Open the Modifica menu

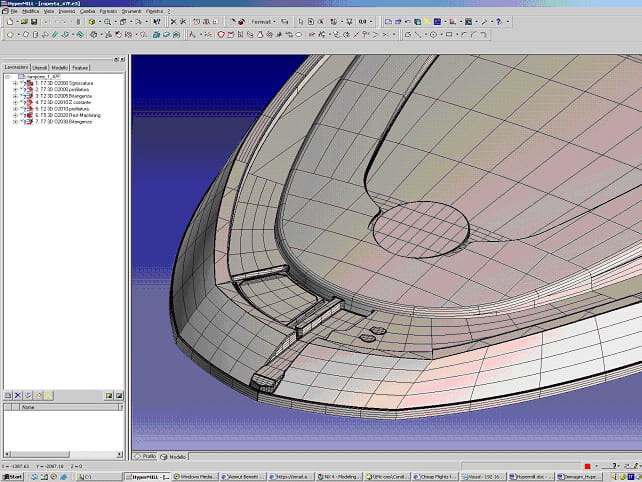click(x=30, y=11)
